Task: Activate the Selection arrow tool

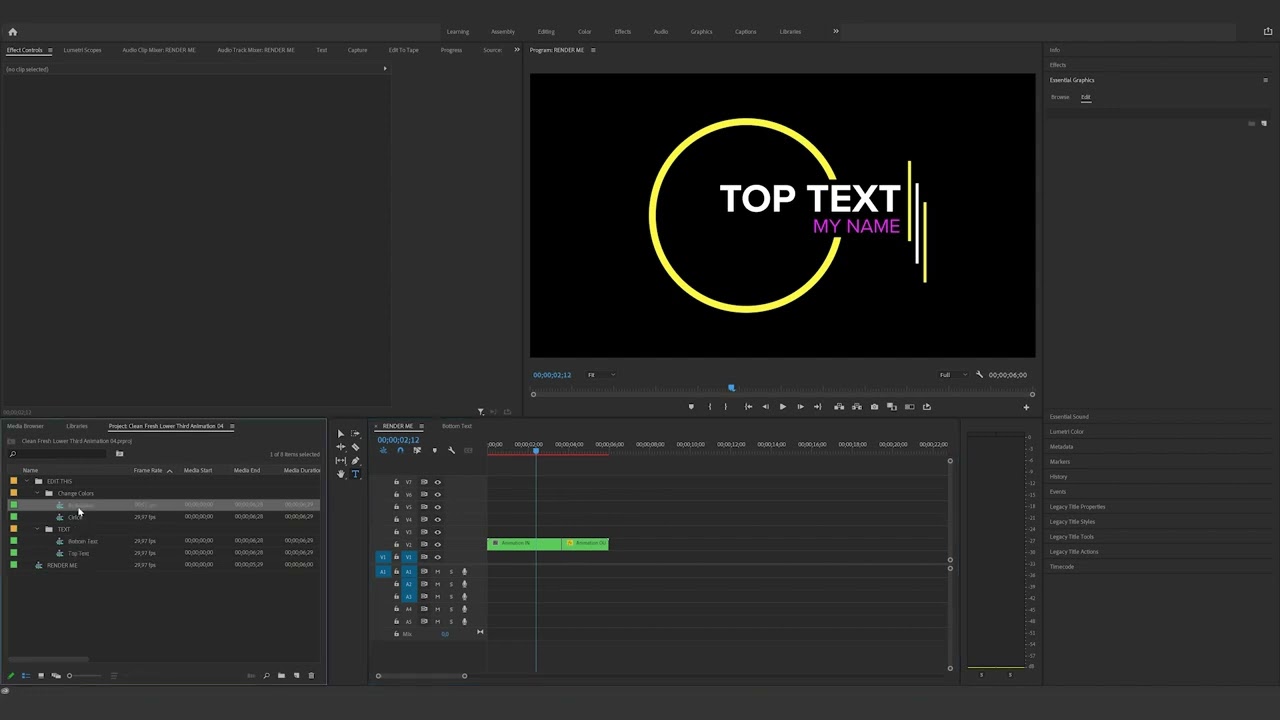Action: pos(341,434)
